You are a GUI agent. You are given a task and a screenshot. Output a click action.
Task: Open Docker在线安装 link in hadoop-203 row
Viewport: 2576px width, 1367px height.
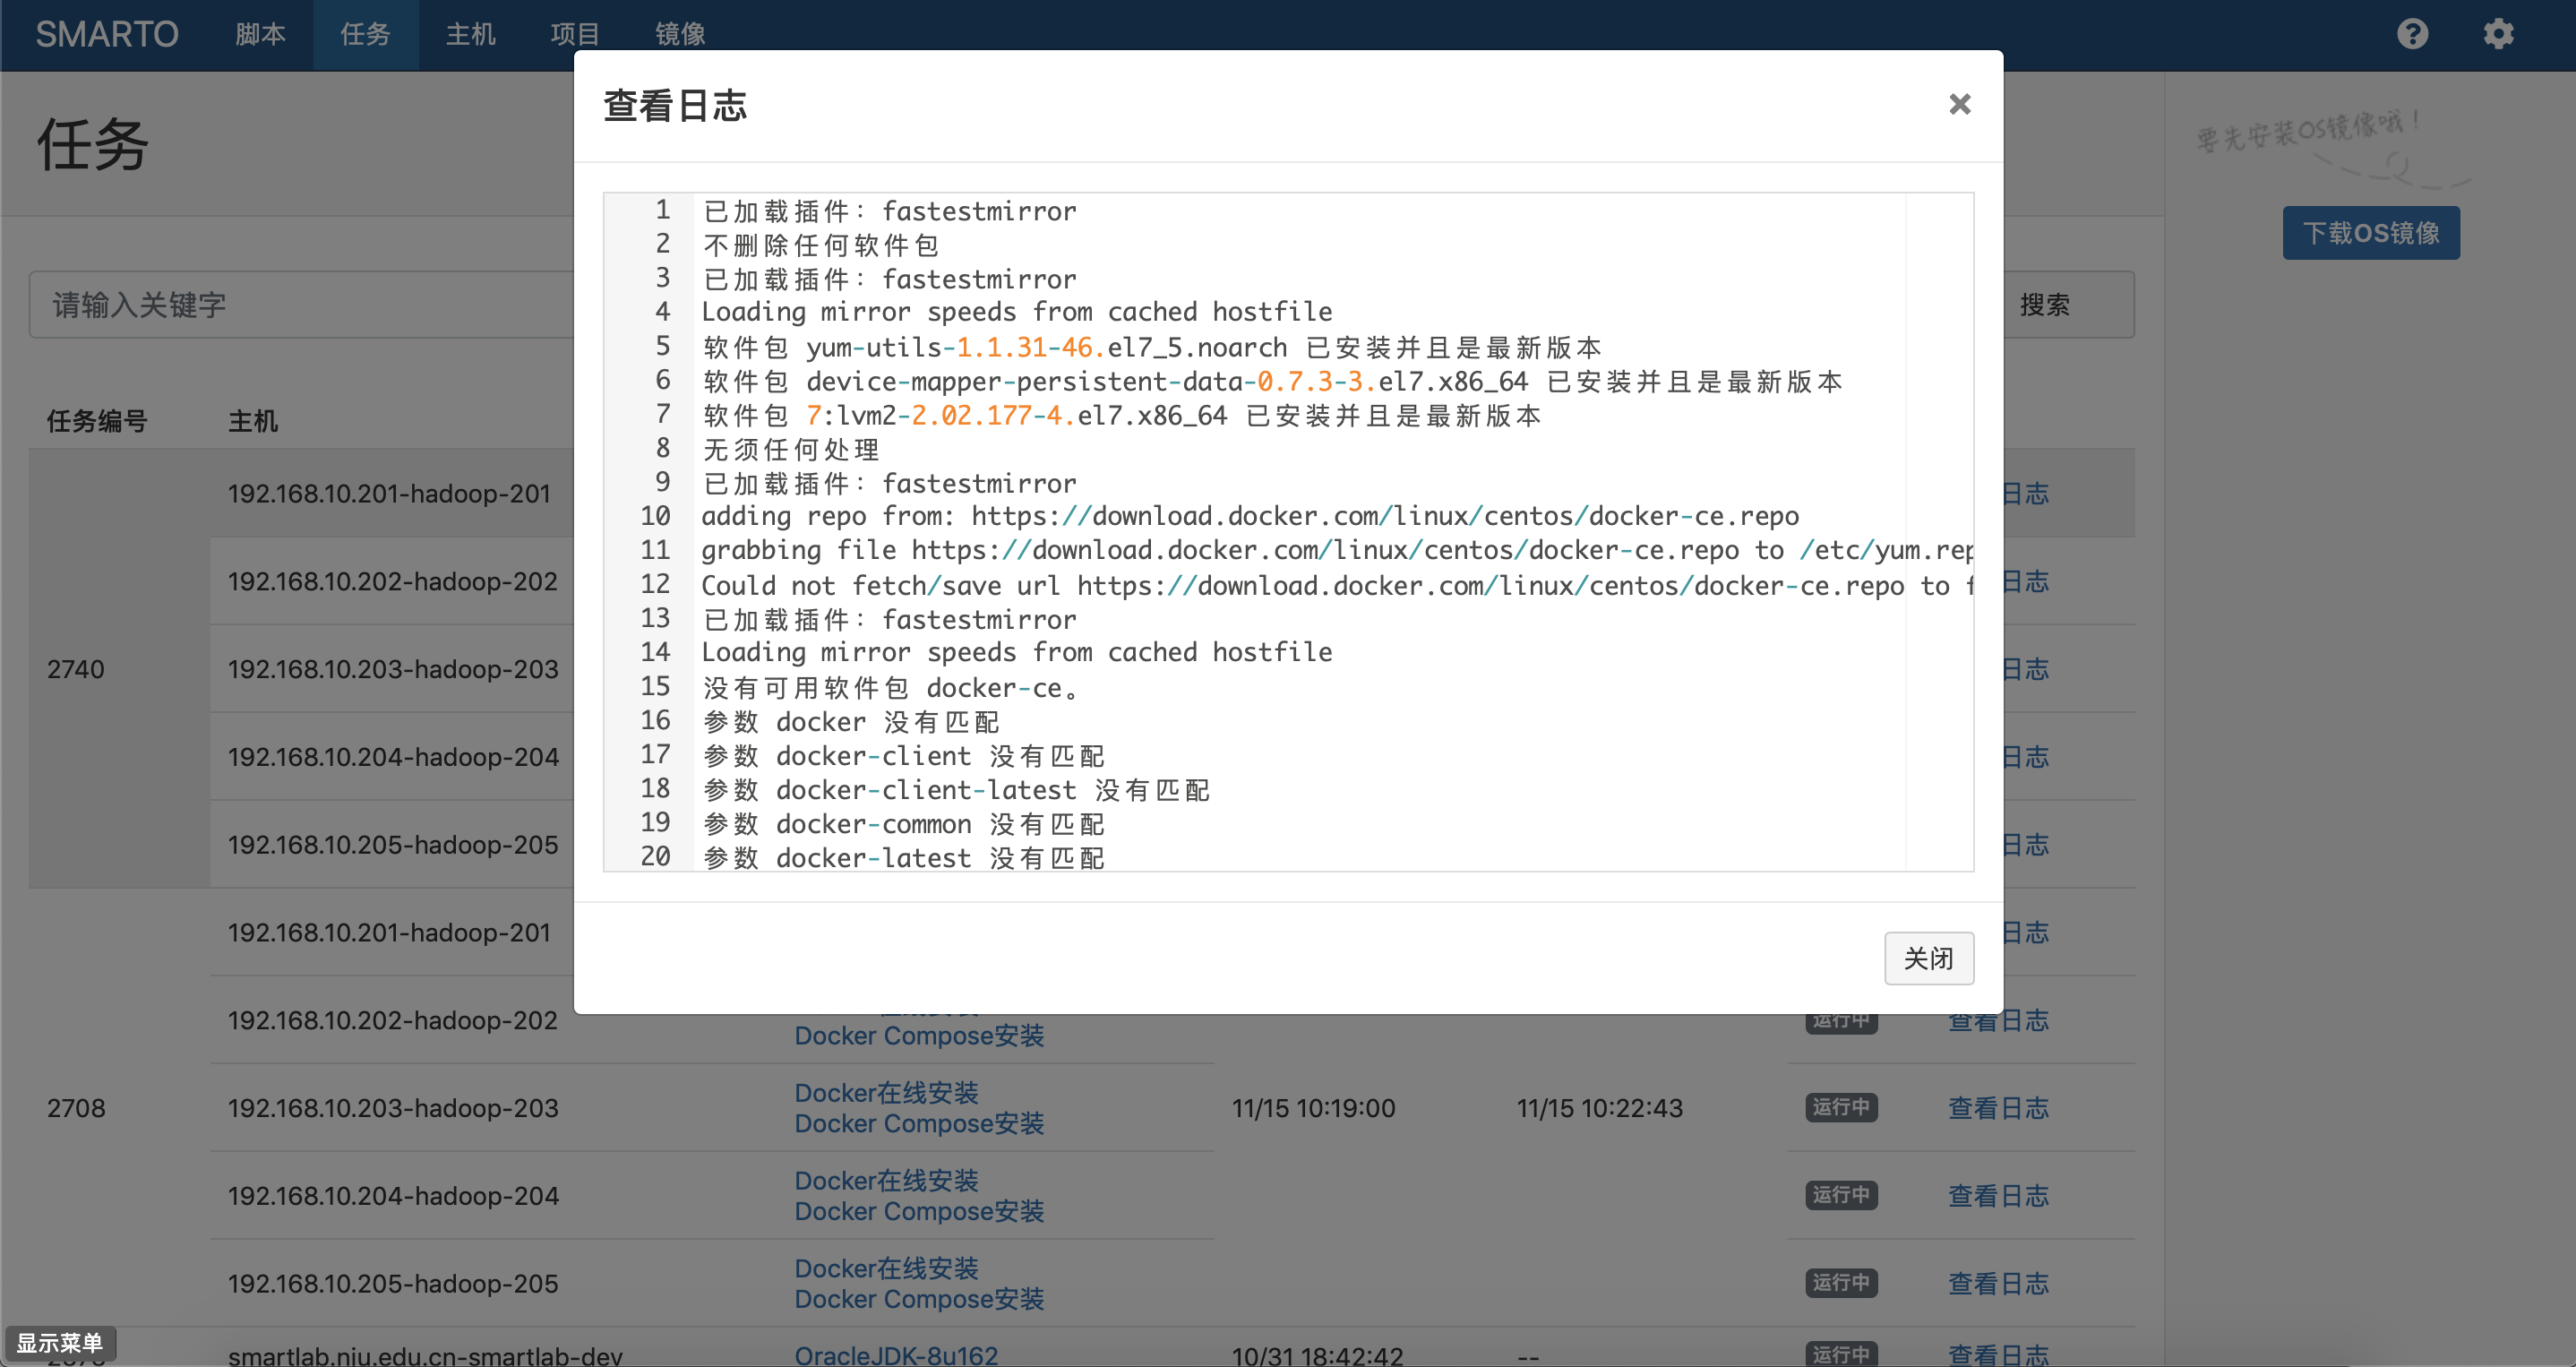[x=886, y=1092]
